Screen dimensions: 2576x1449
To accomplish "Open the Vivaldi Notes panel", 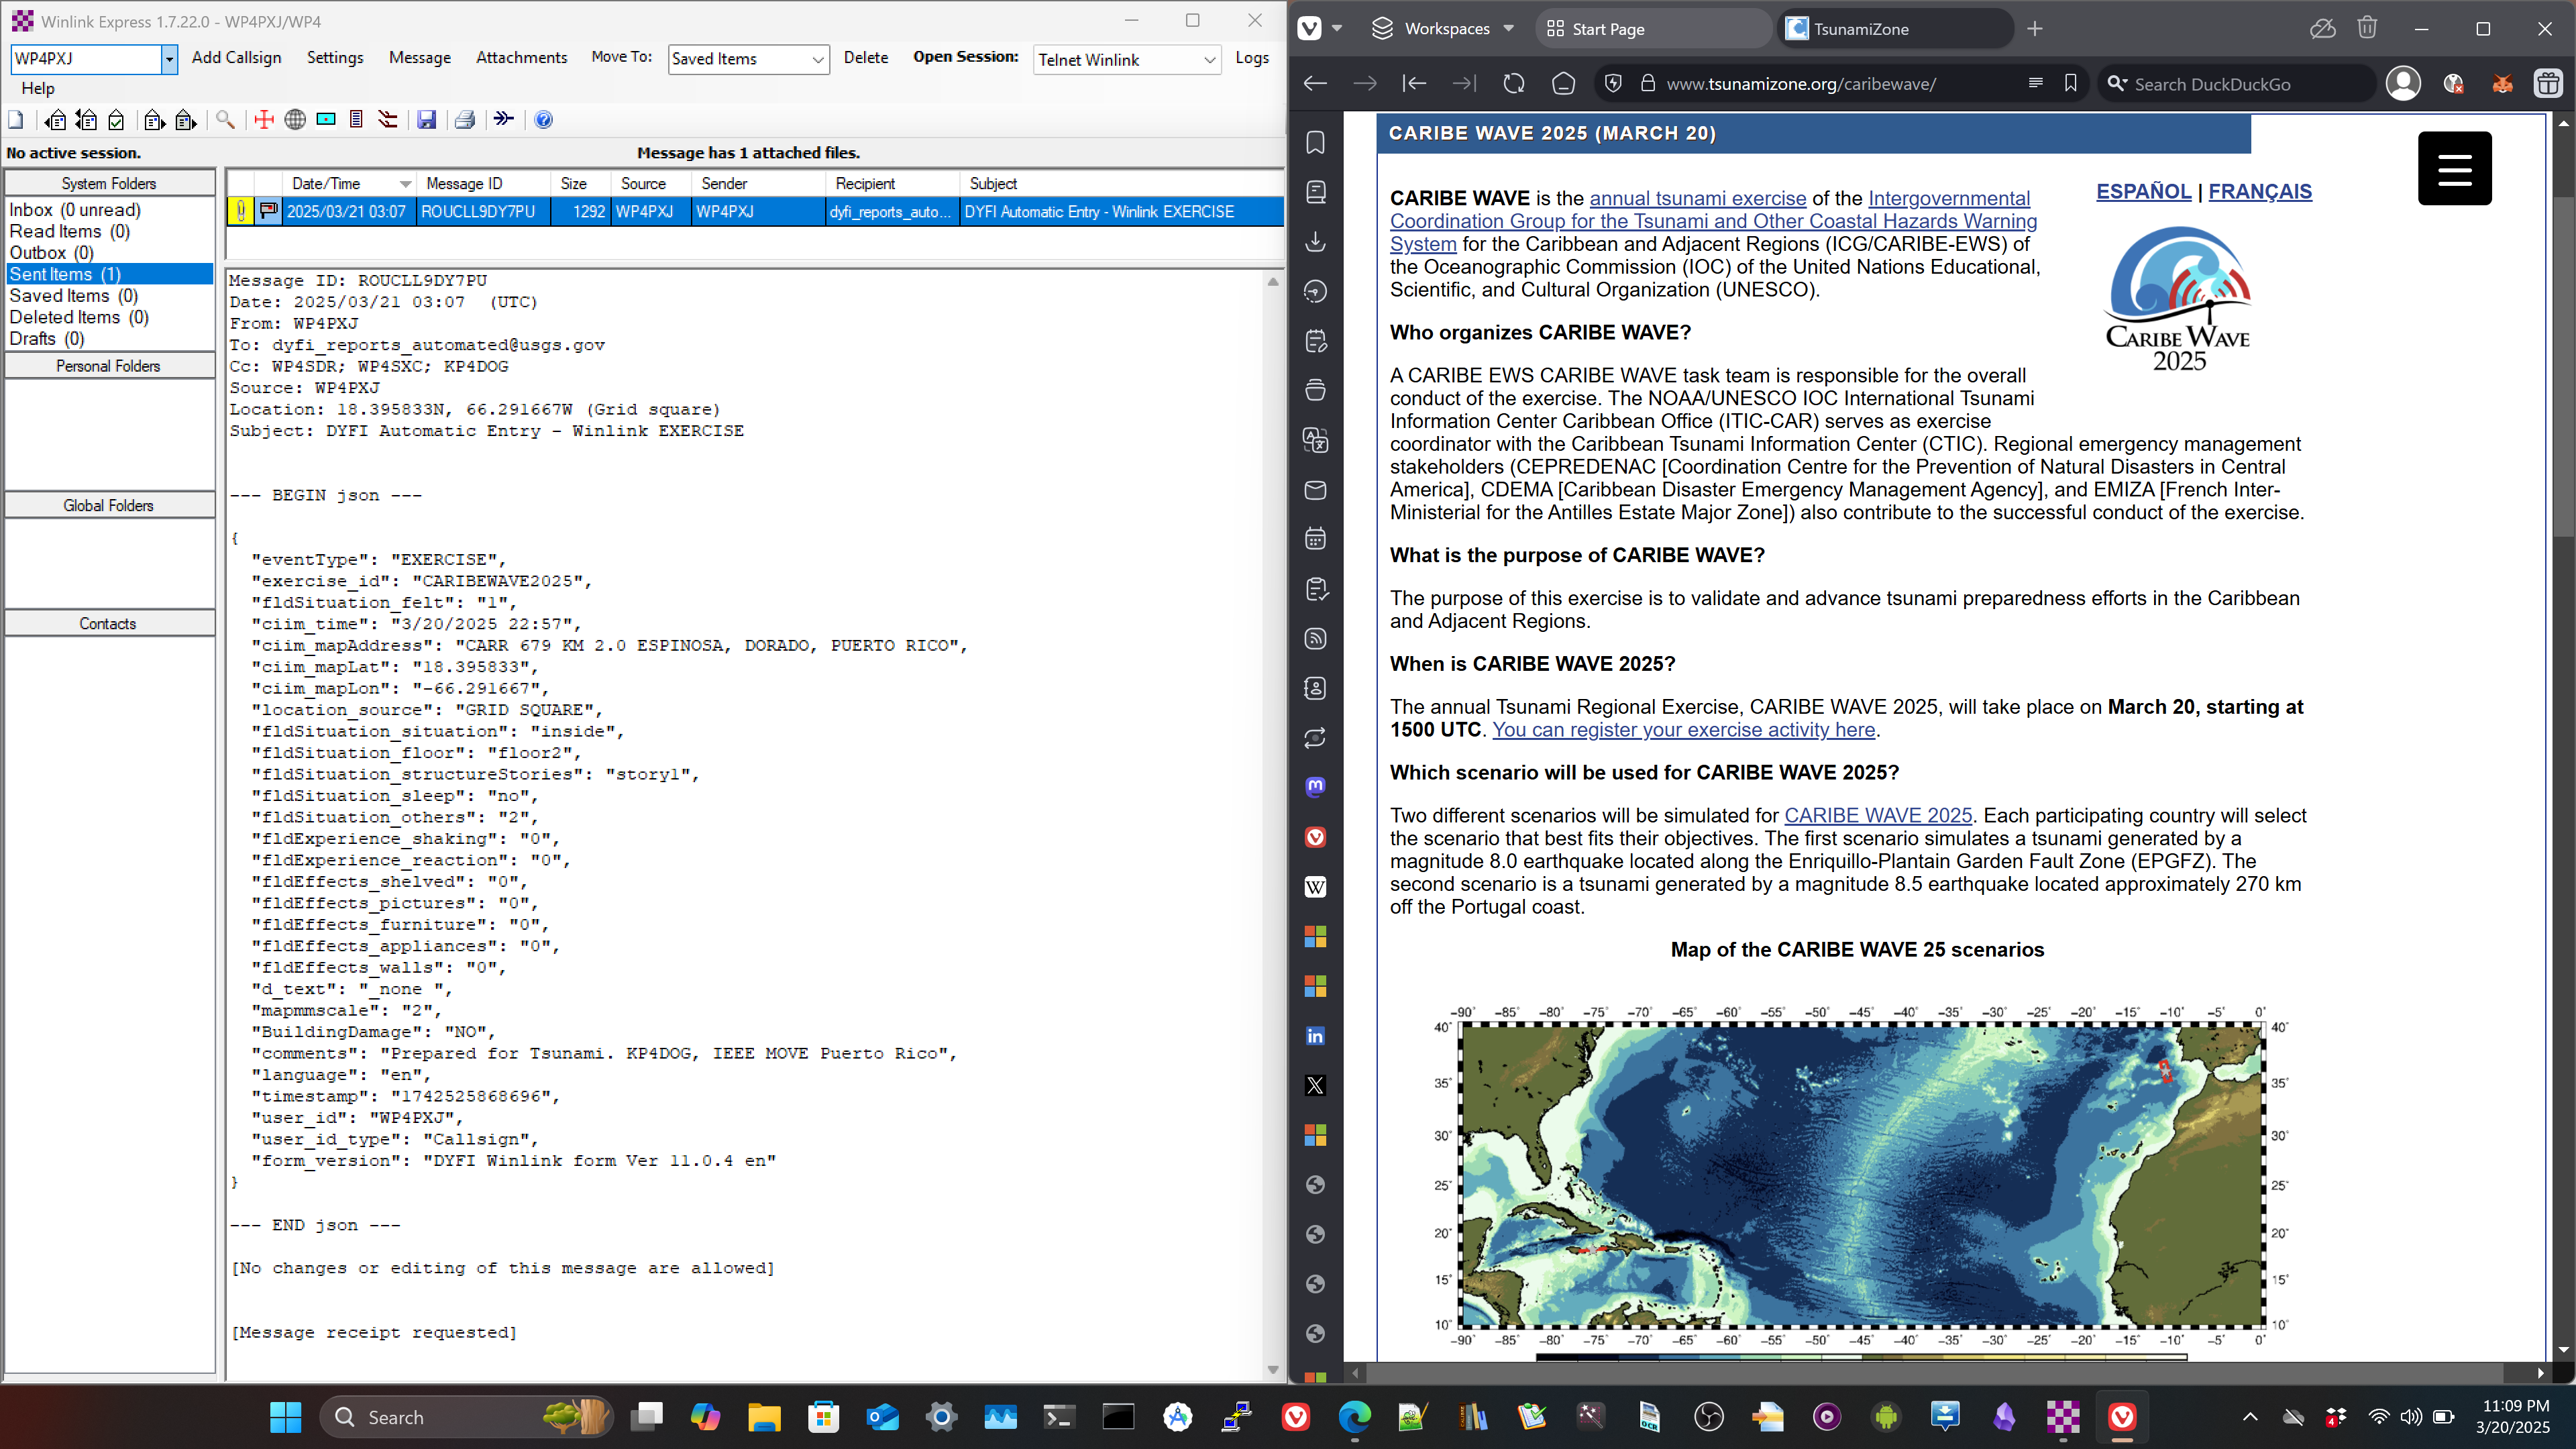I will 1316,341.
